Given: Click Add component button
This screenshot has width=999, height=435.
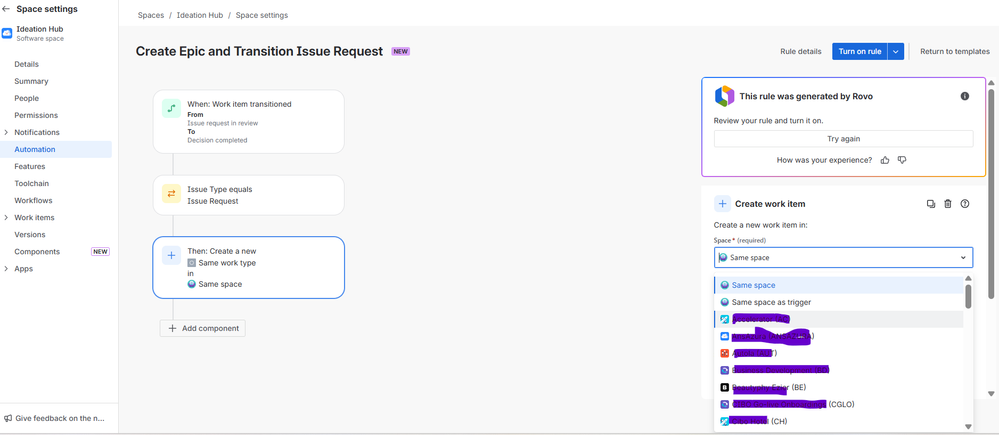Looking at the screenshot, I should [203, 328].
